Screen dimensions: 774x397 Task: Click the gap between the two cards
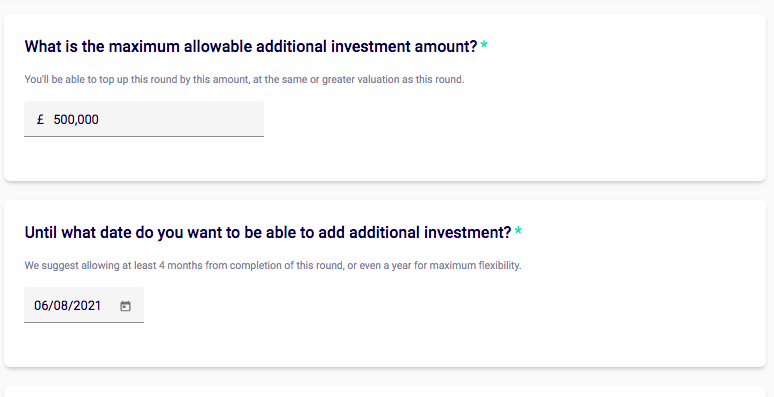point(385,191)
